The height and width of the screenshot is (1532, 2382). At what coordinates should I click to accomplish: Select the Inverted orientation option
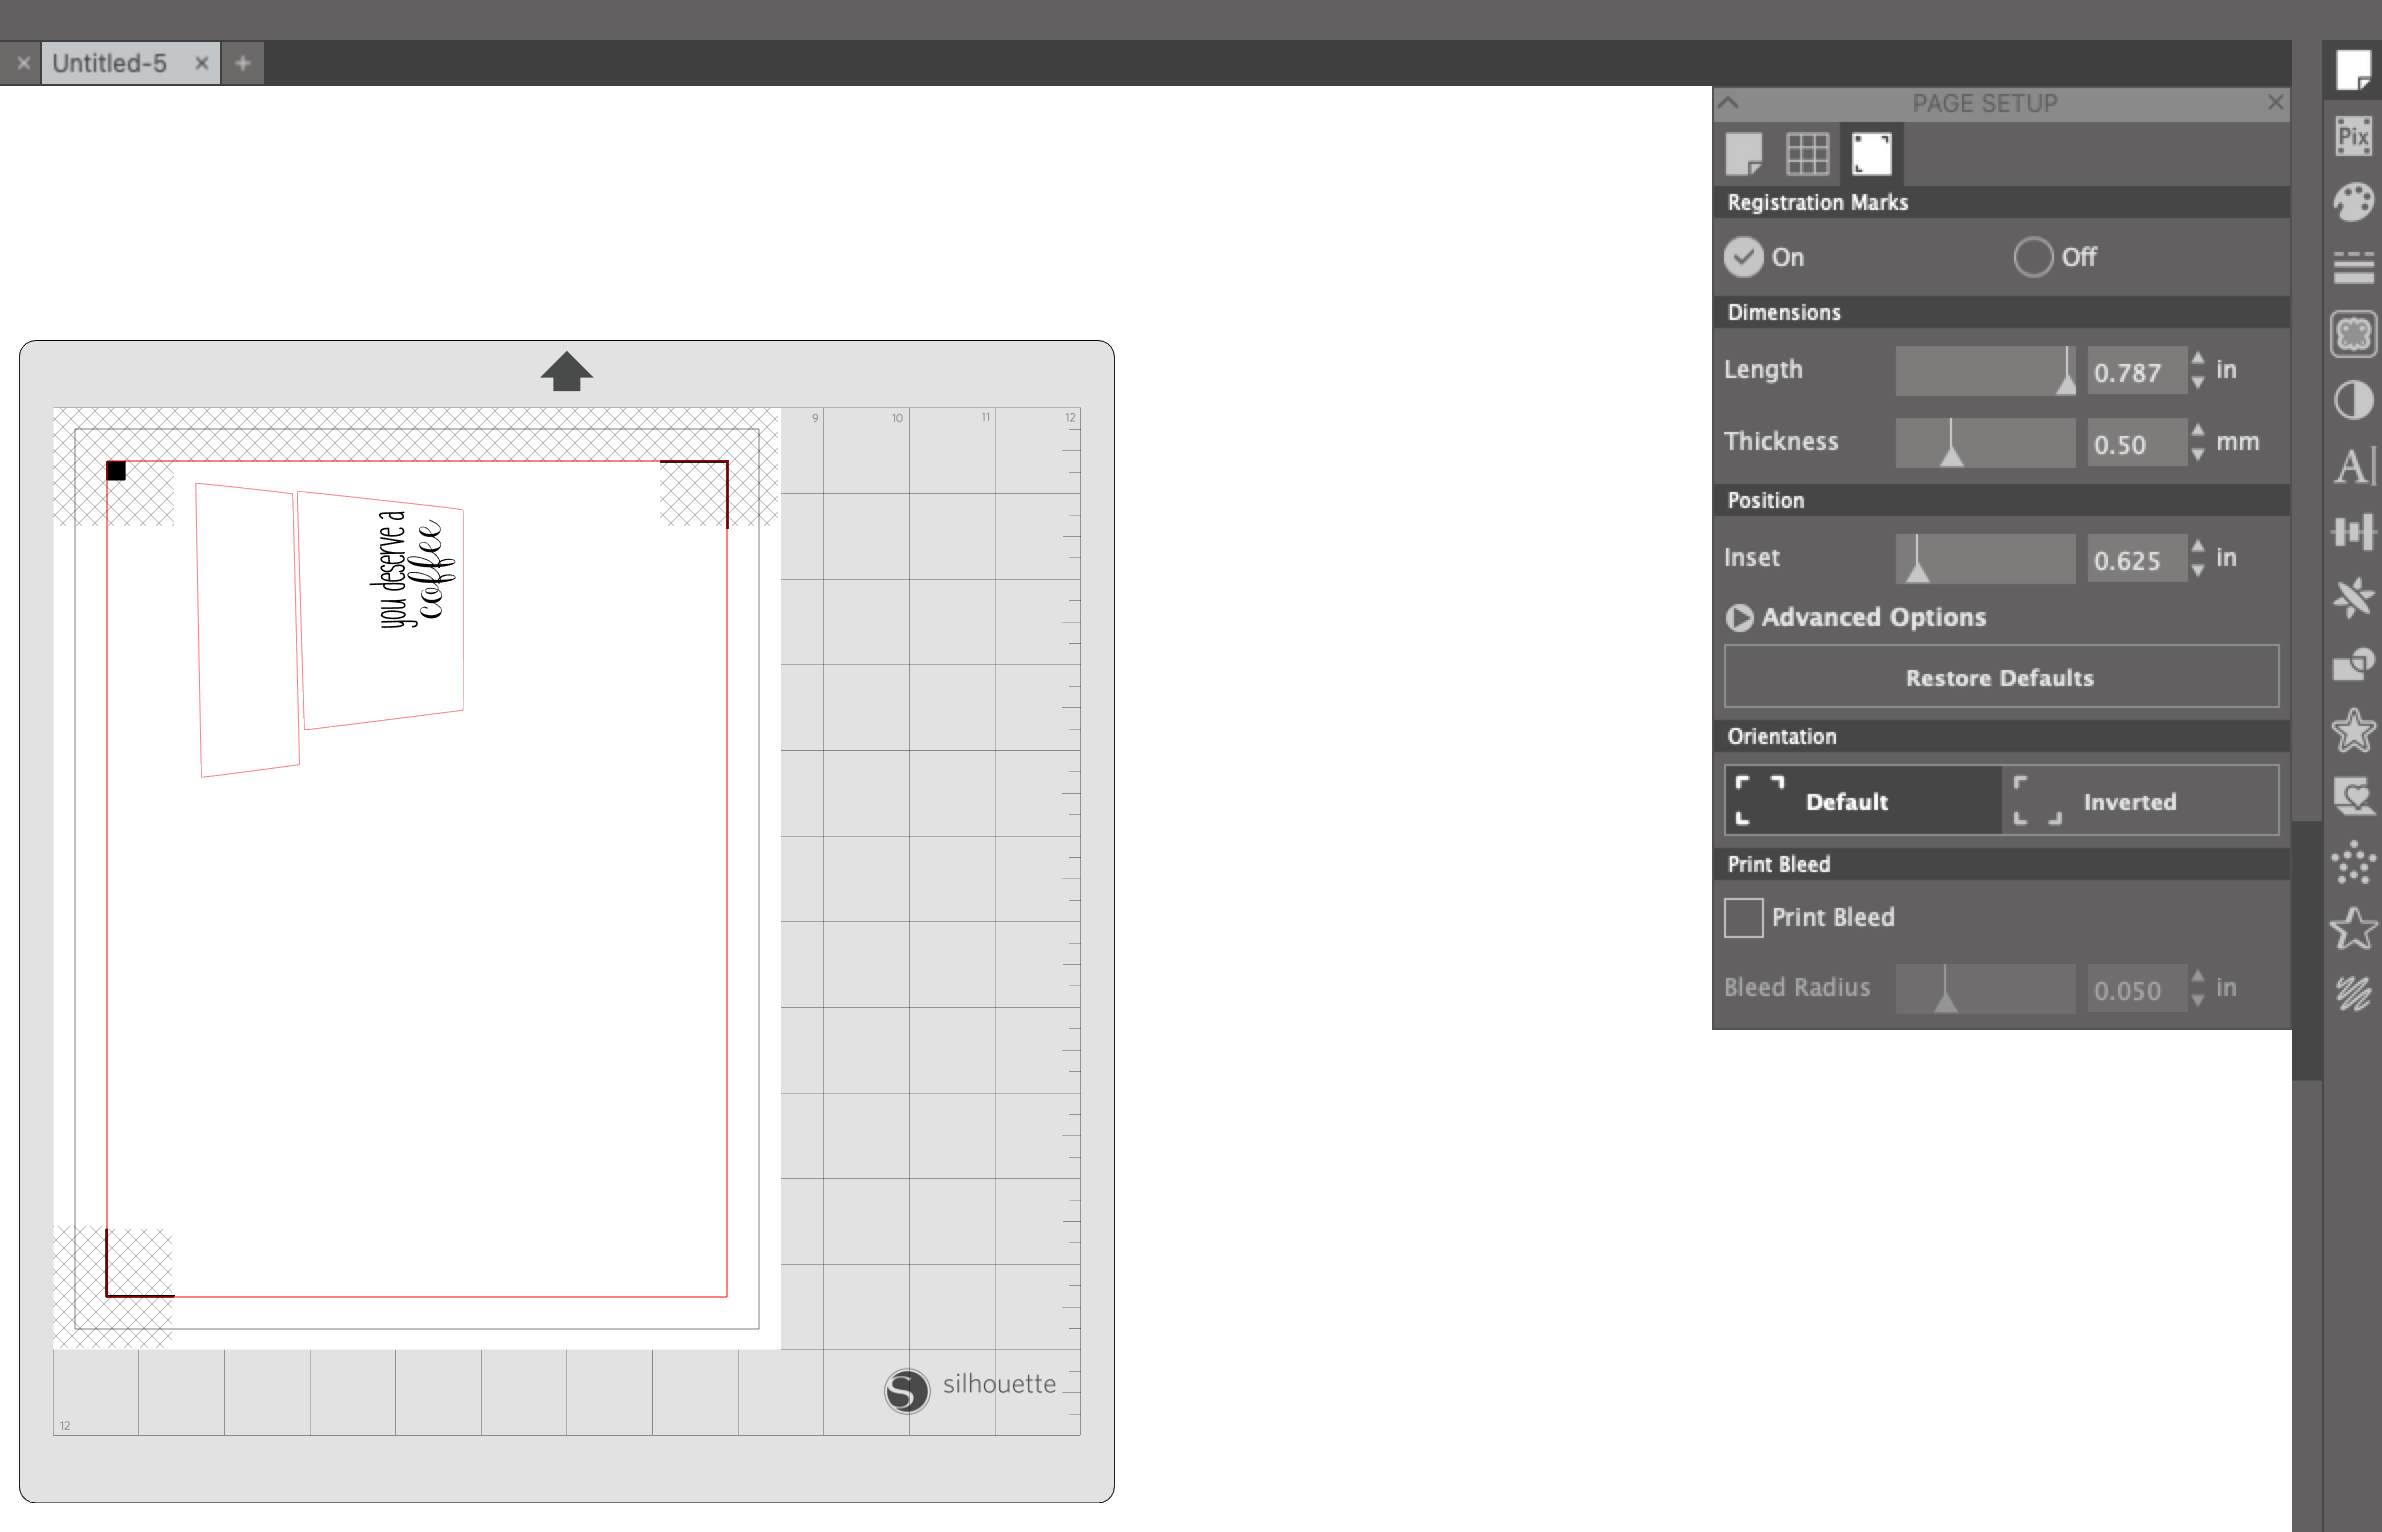pyautogui.click(x=2140, y=800)
